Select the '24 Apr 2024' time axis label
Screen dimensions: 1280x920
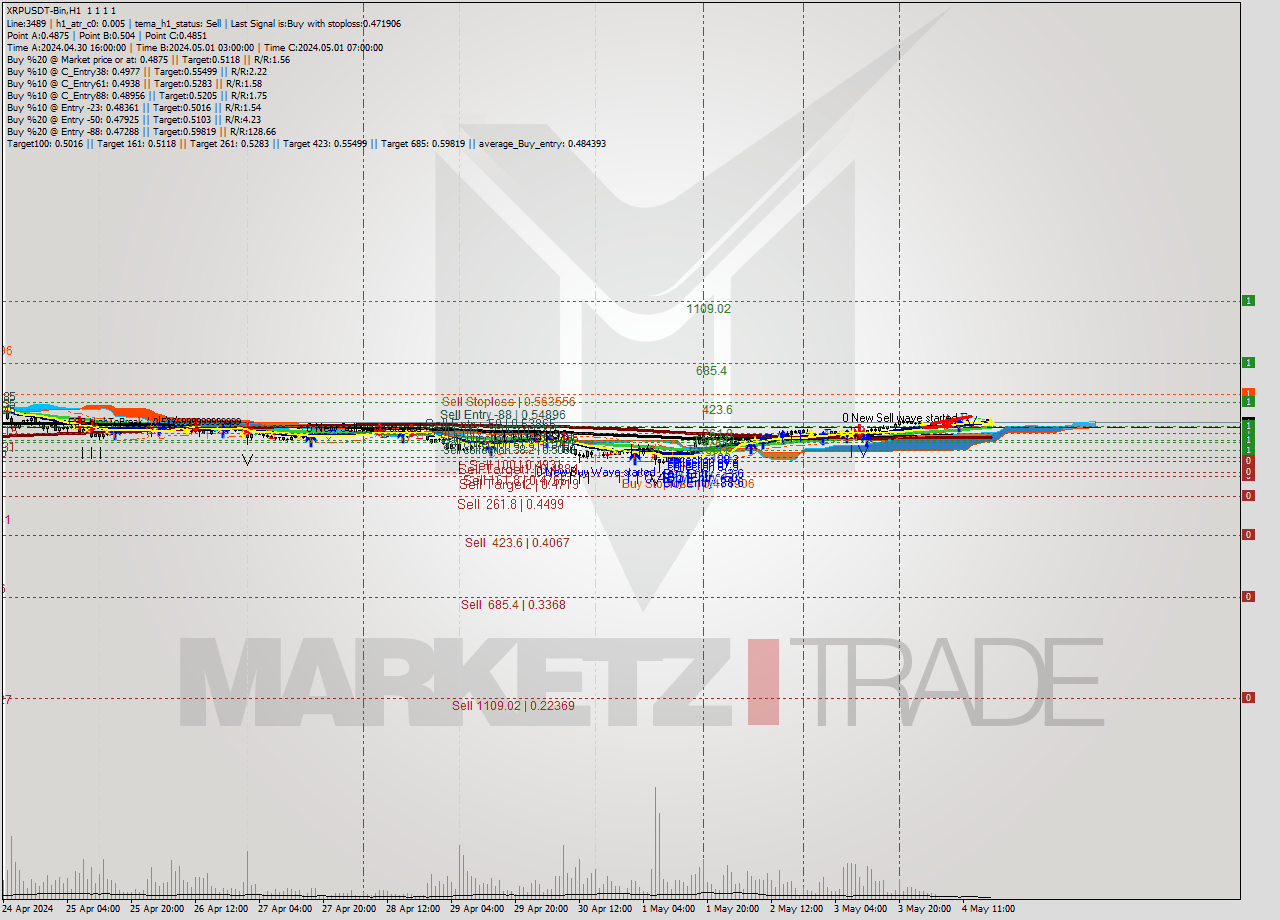click(x=27, y=909)
